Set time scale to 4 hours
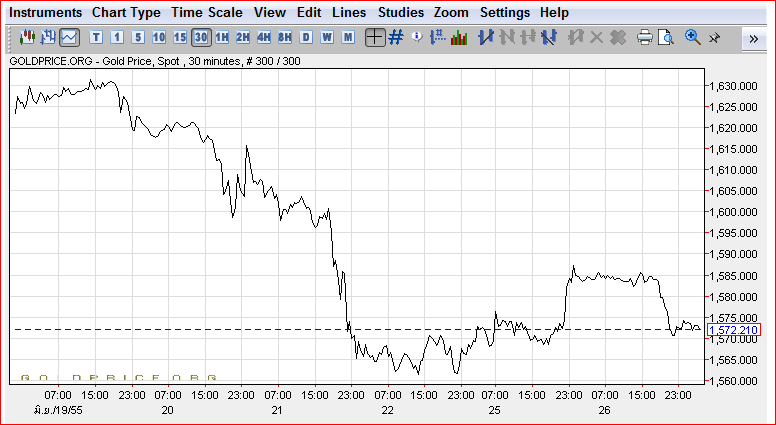Viewport: 776px width, 425px height. point(264,37)
